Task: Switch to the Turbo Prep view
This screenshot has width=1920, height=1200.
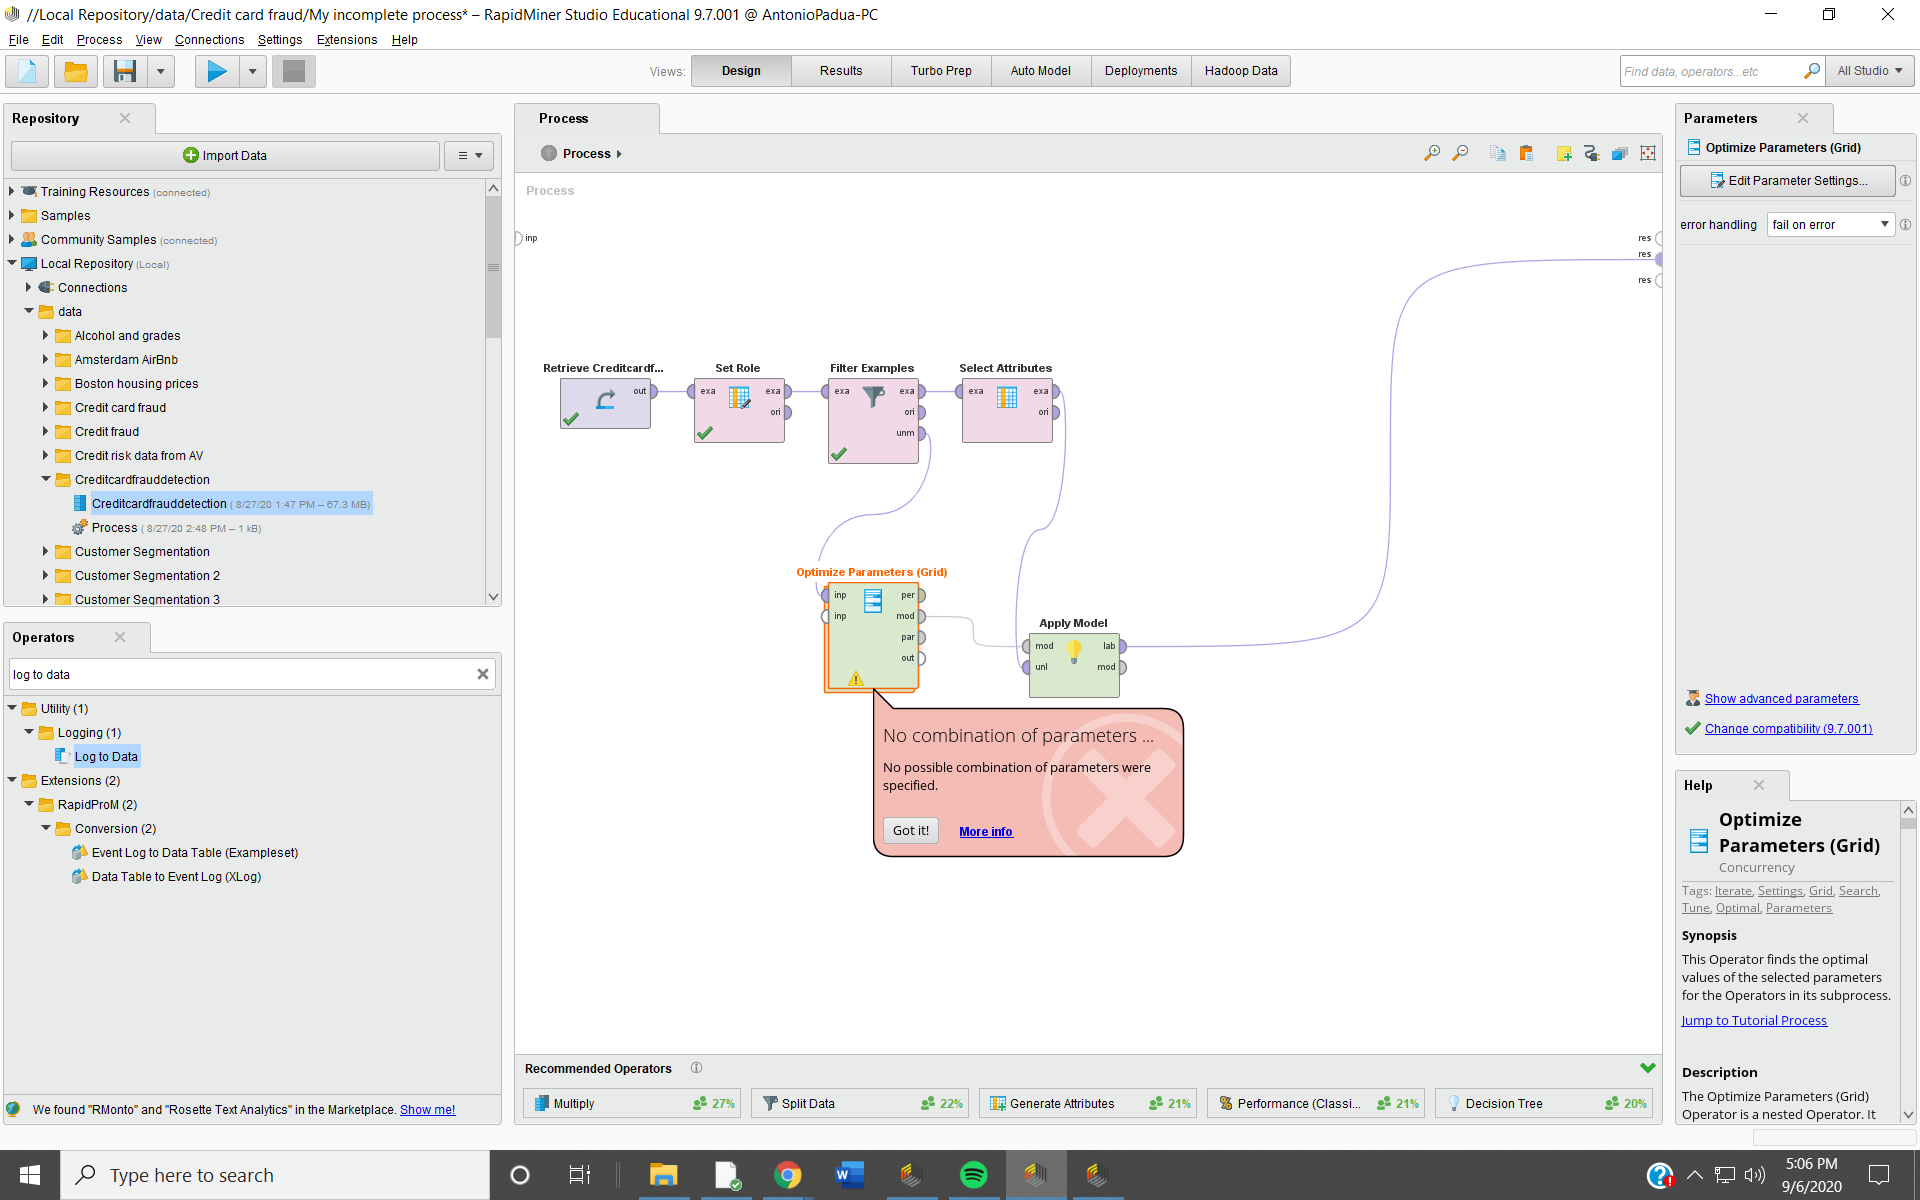Action: [x=941, y=71]
